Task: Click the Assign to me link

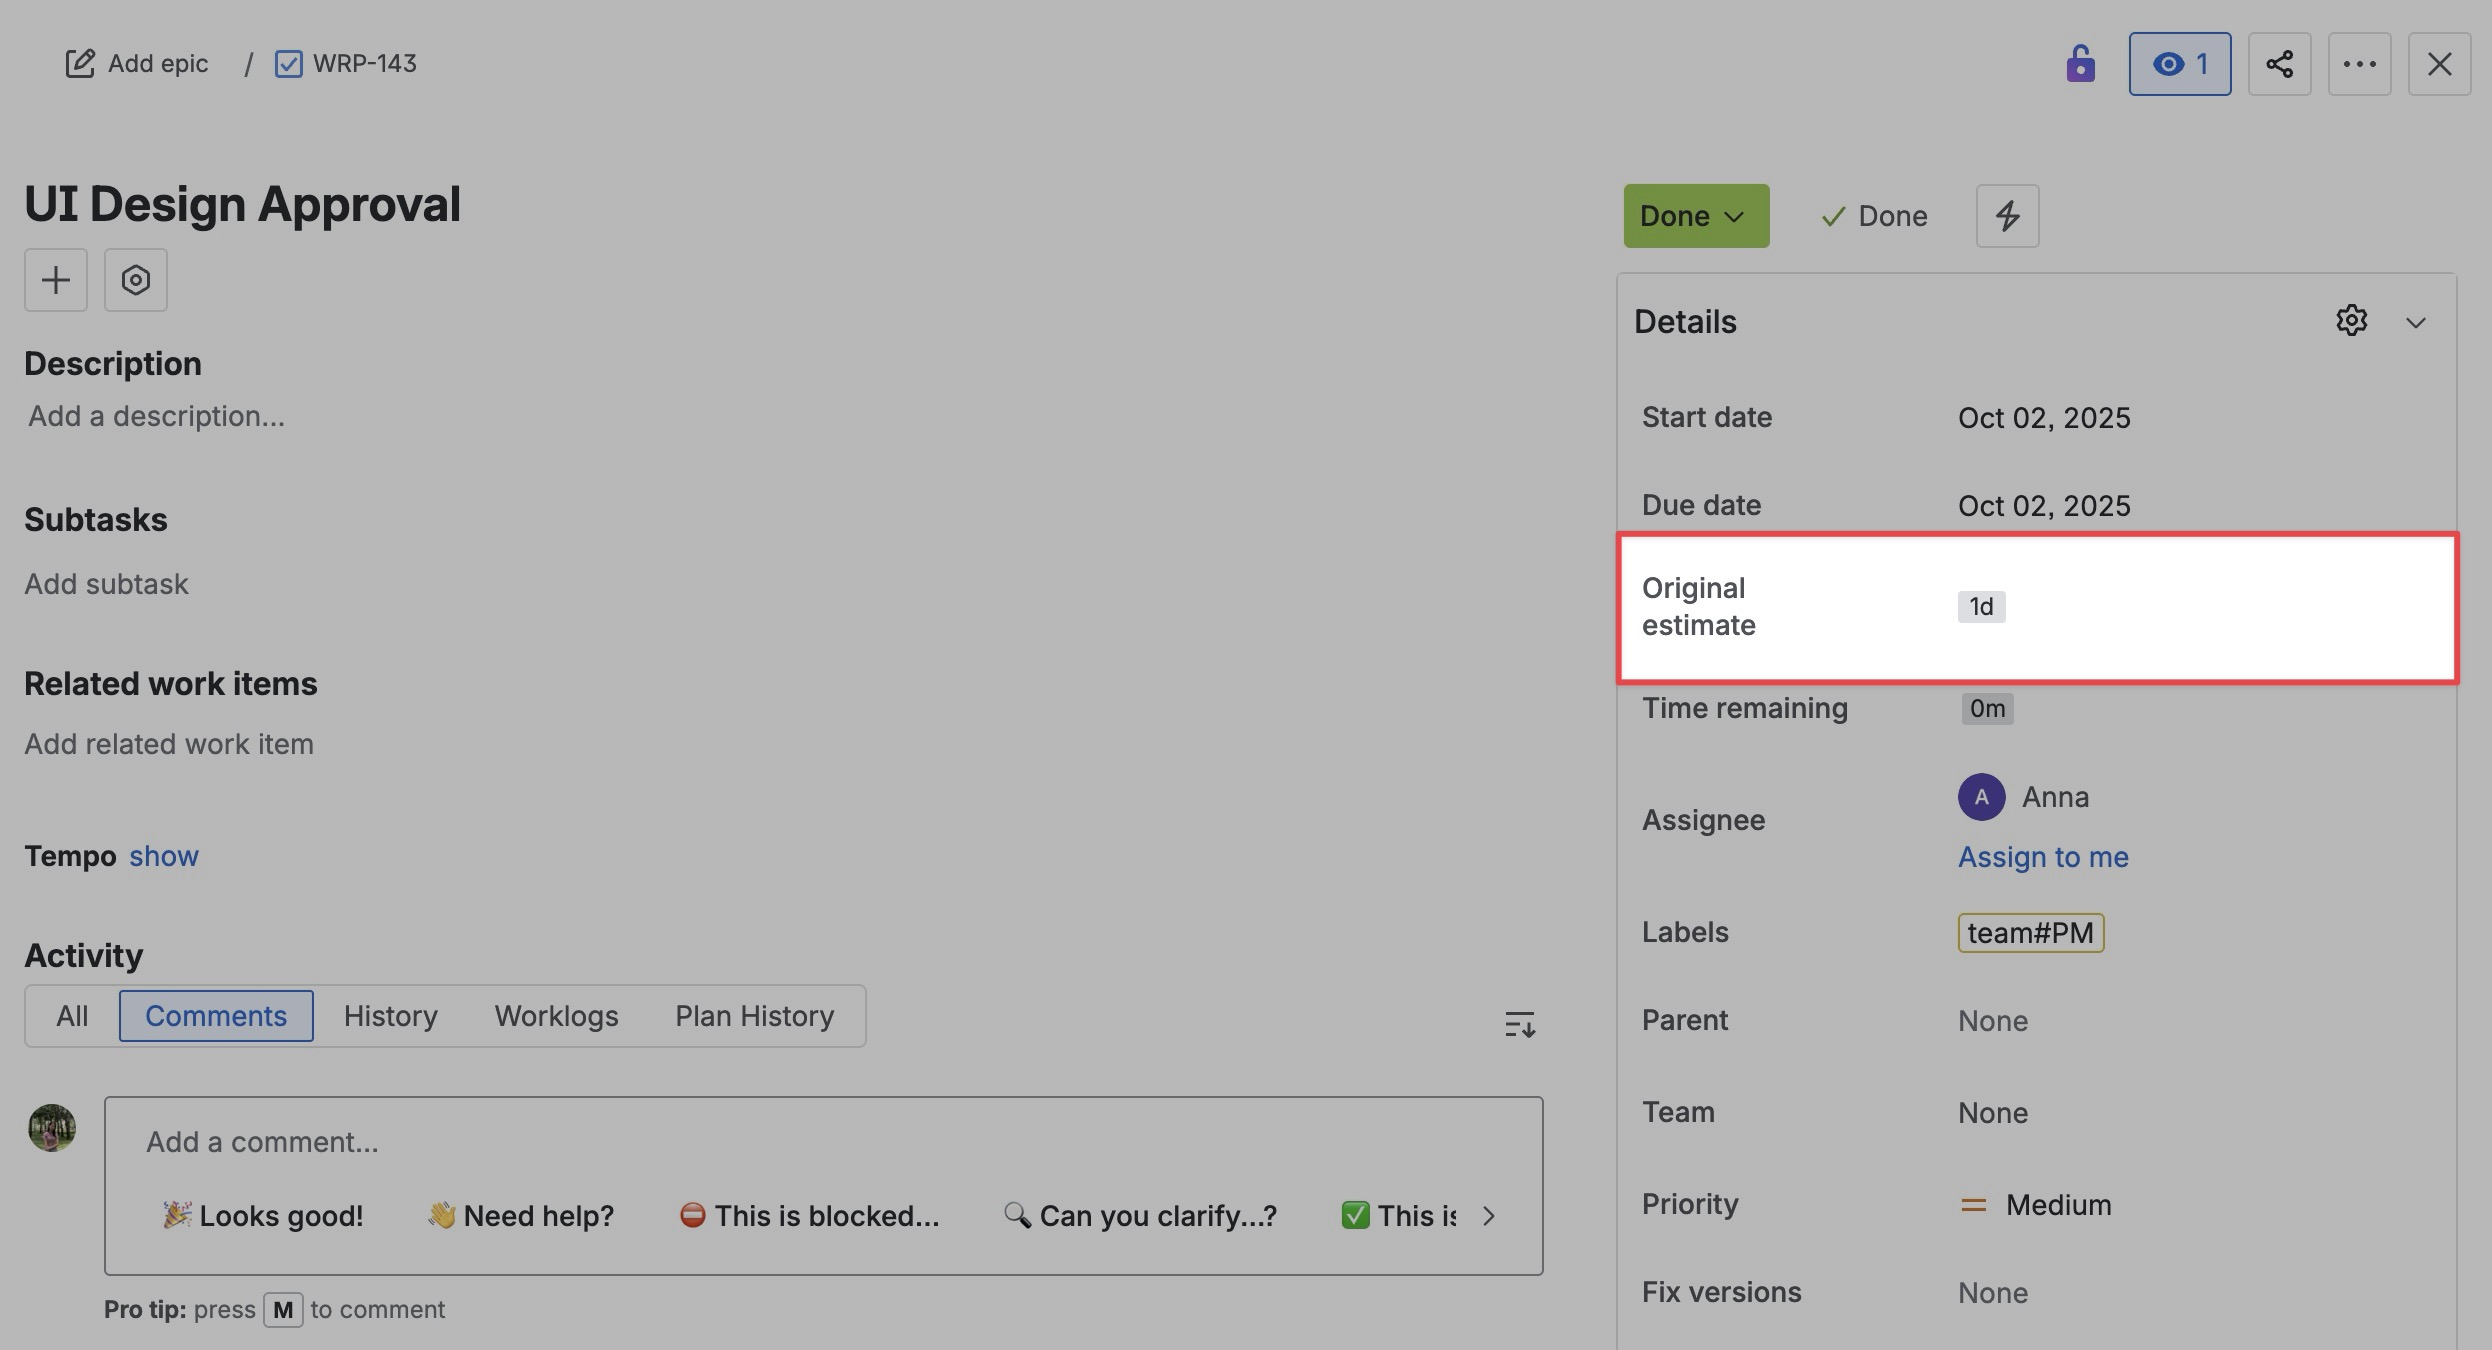Action: click(x=2042, y=857)
